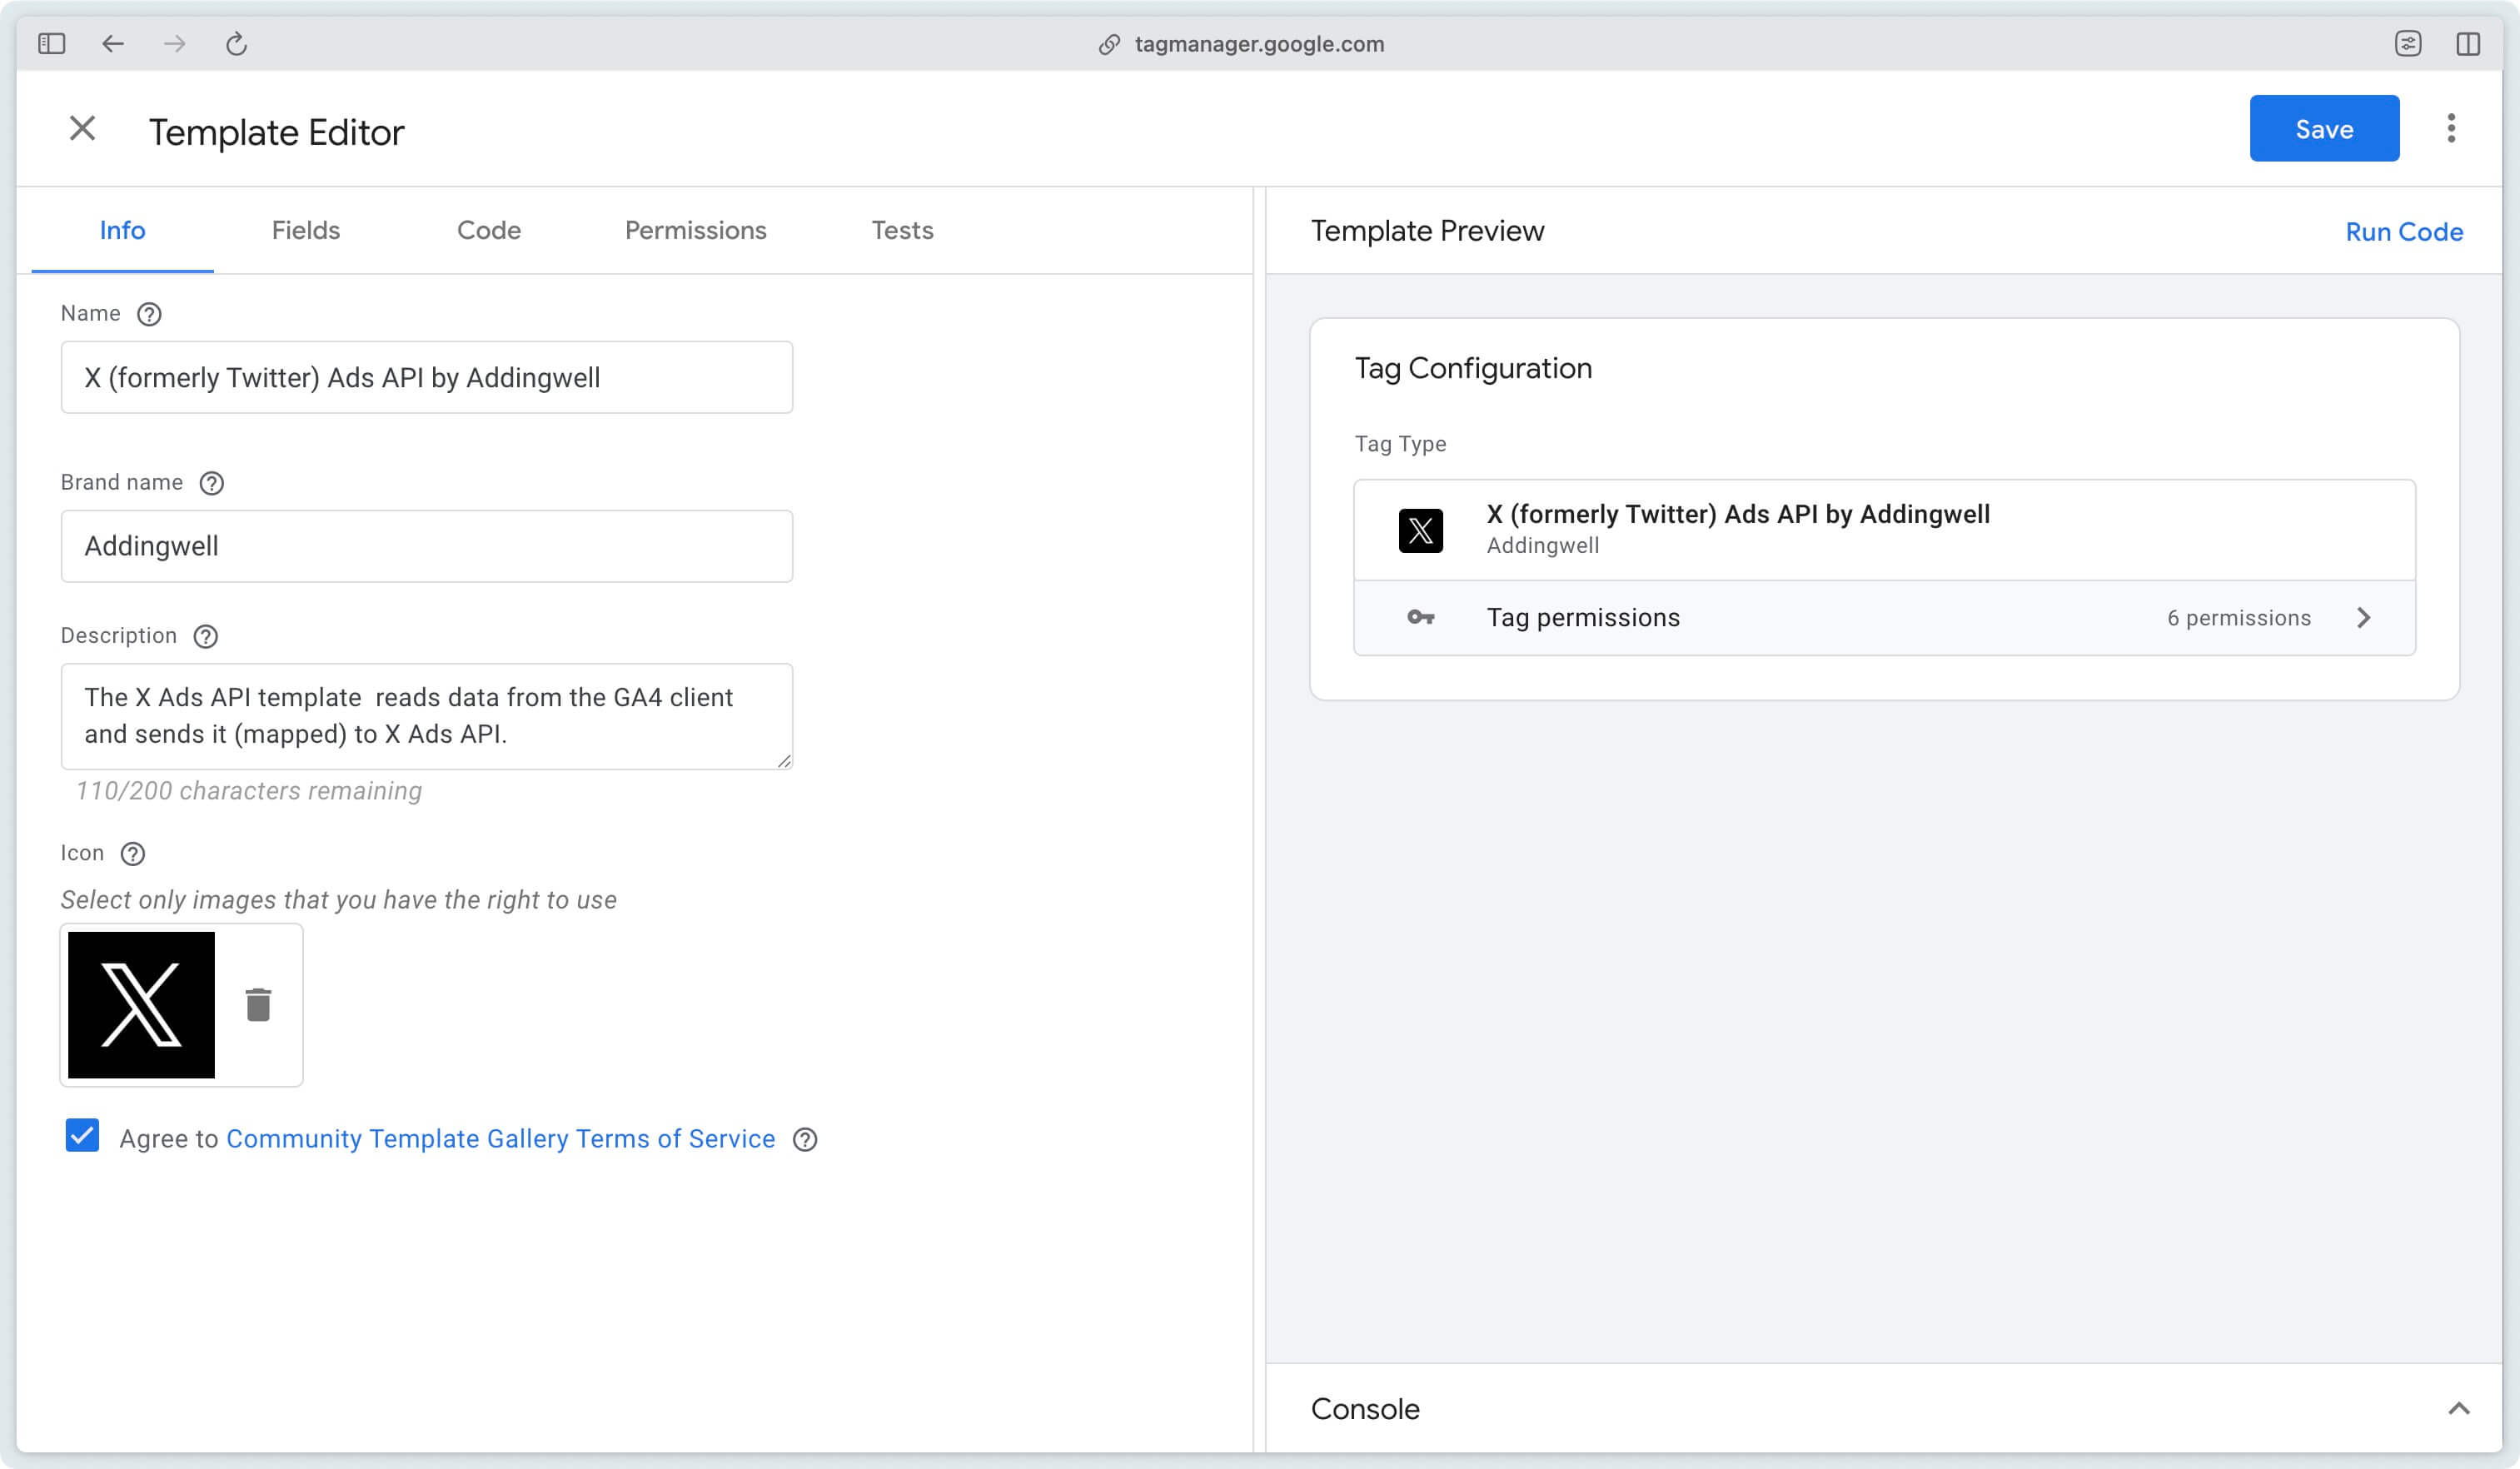The width and height of the screenshot is (2520, 1469).
Task: Open Community Template Gallery Terms of Service link
Action: point(500,1139)
